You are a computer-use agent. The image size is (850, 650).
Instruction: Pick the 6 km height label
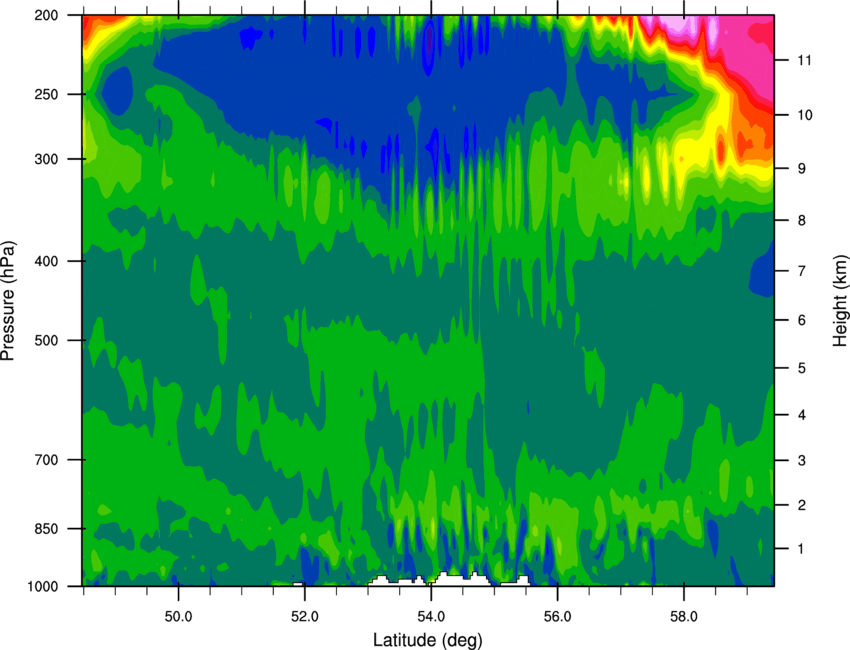pyautogui.click(x=802, y=320)
